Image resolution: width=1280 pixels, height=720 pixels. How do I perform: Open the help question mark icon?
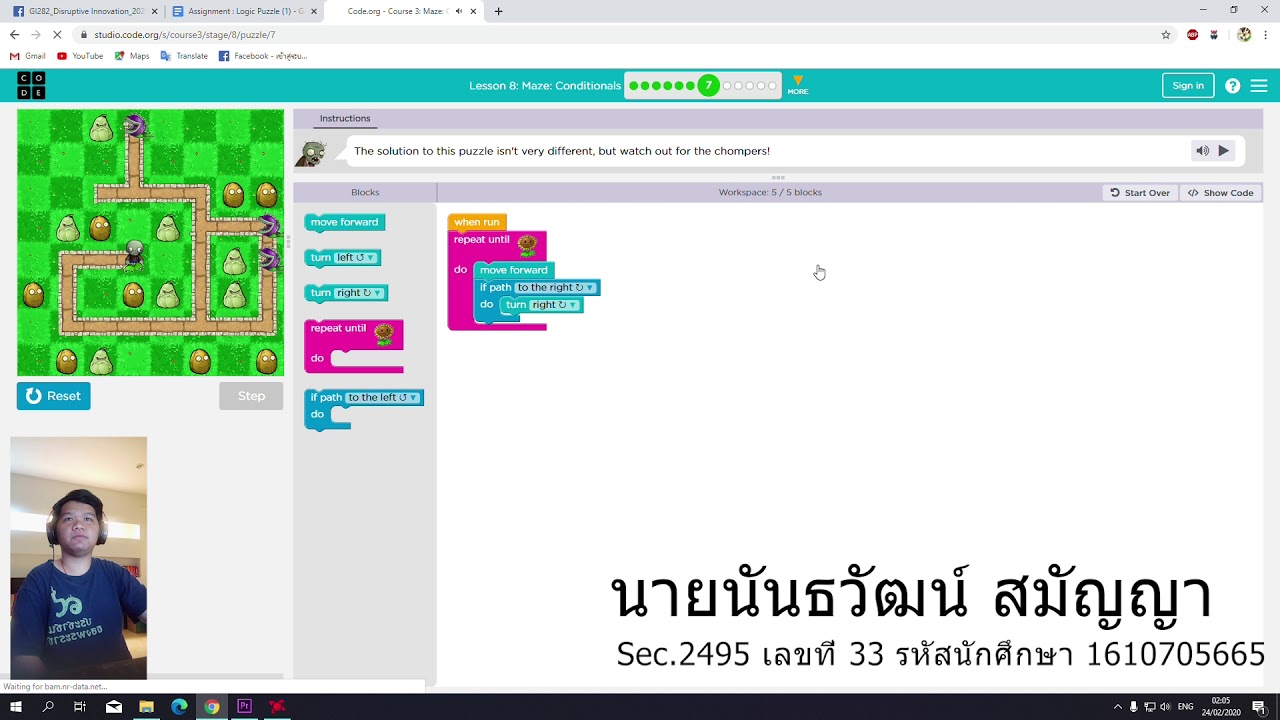point(1232,86)
